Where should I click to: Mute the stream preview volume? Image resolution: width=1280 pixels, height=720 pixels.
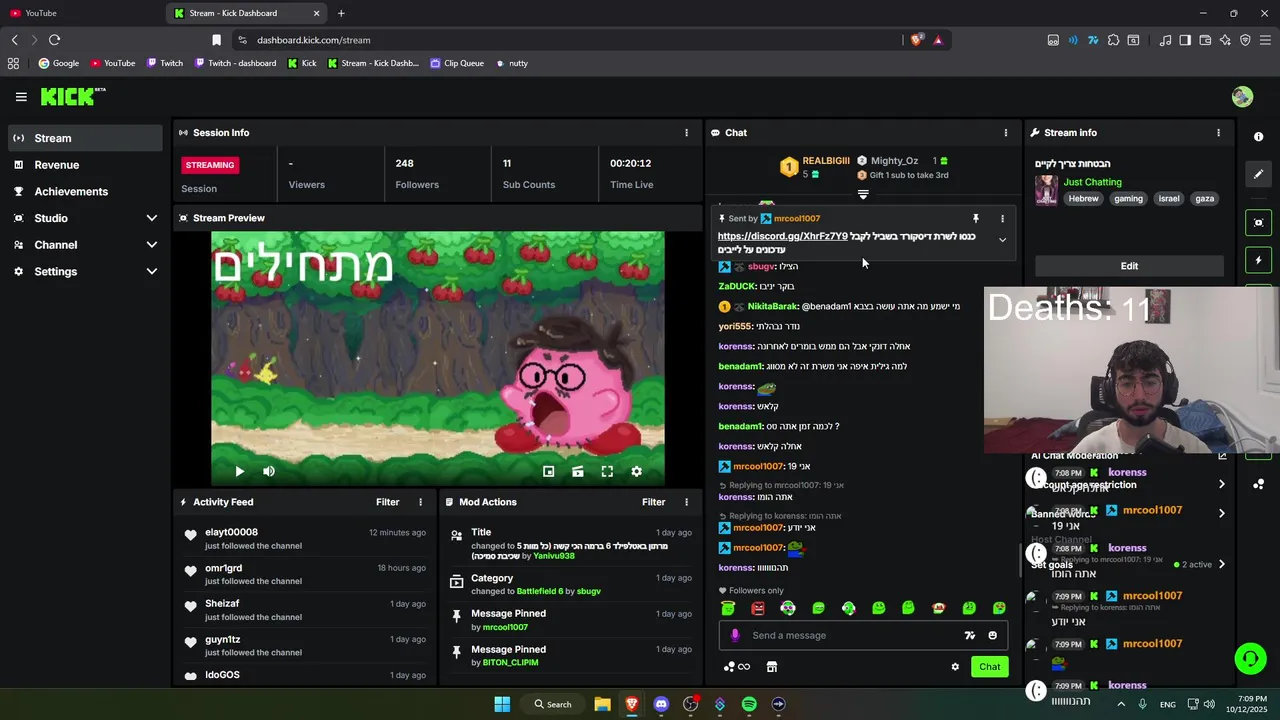click(269, 471)
